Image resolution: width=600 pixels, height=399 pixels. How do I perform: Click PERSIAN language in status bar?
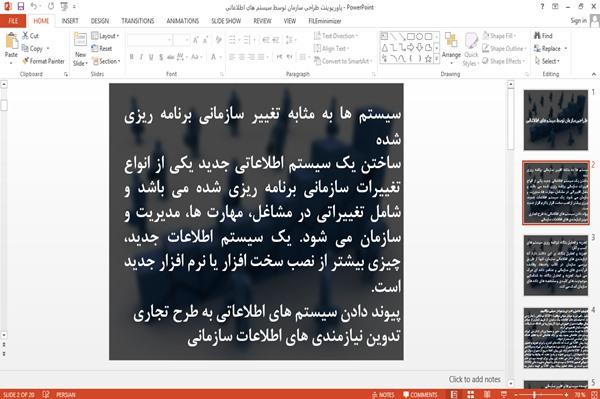(66, 395)
